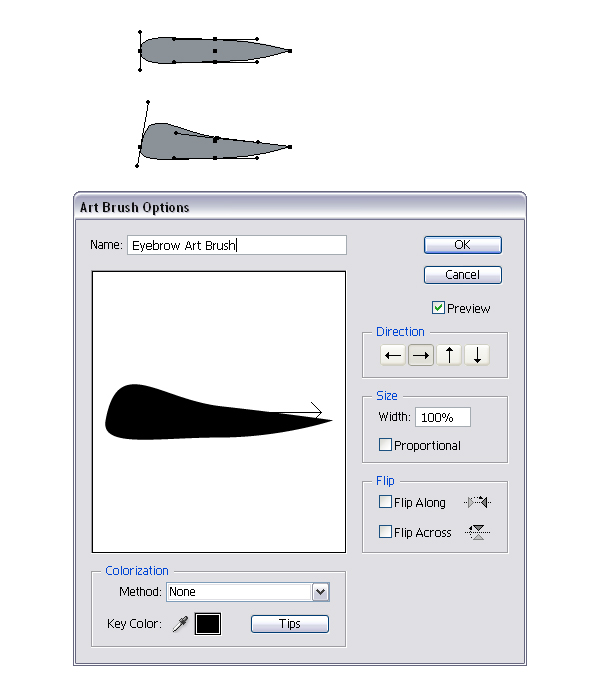Screen dimensions: 600x680
Task: Set stroke direction to up arrow
Action: pos(449,355)
